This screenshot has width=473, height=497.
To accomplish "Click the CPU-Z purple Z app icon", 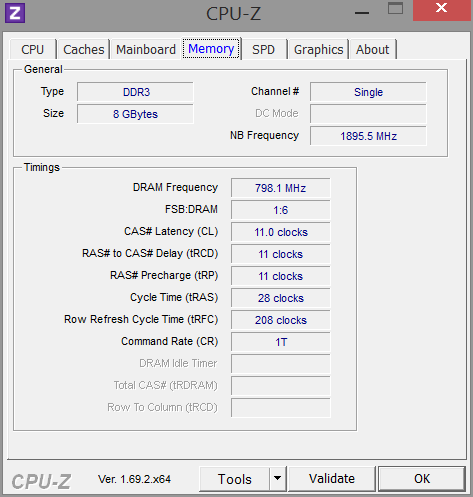I will (15, 13).
